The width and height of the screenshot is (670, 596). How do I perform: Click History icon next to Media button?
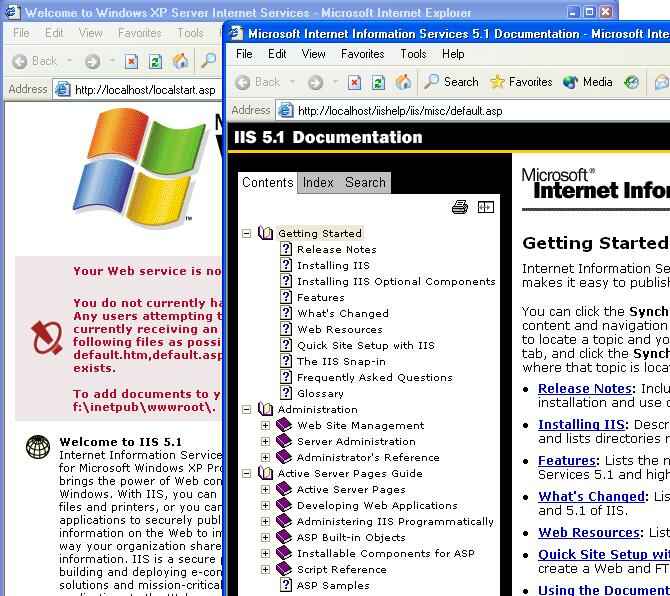(x=632, y=82)
